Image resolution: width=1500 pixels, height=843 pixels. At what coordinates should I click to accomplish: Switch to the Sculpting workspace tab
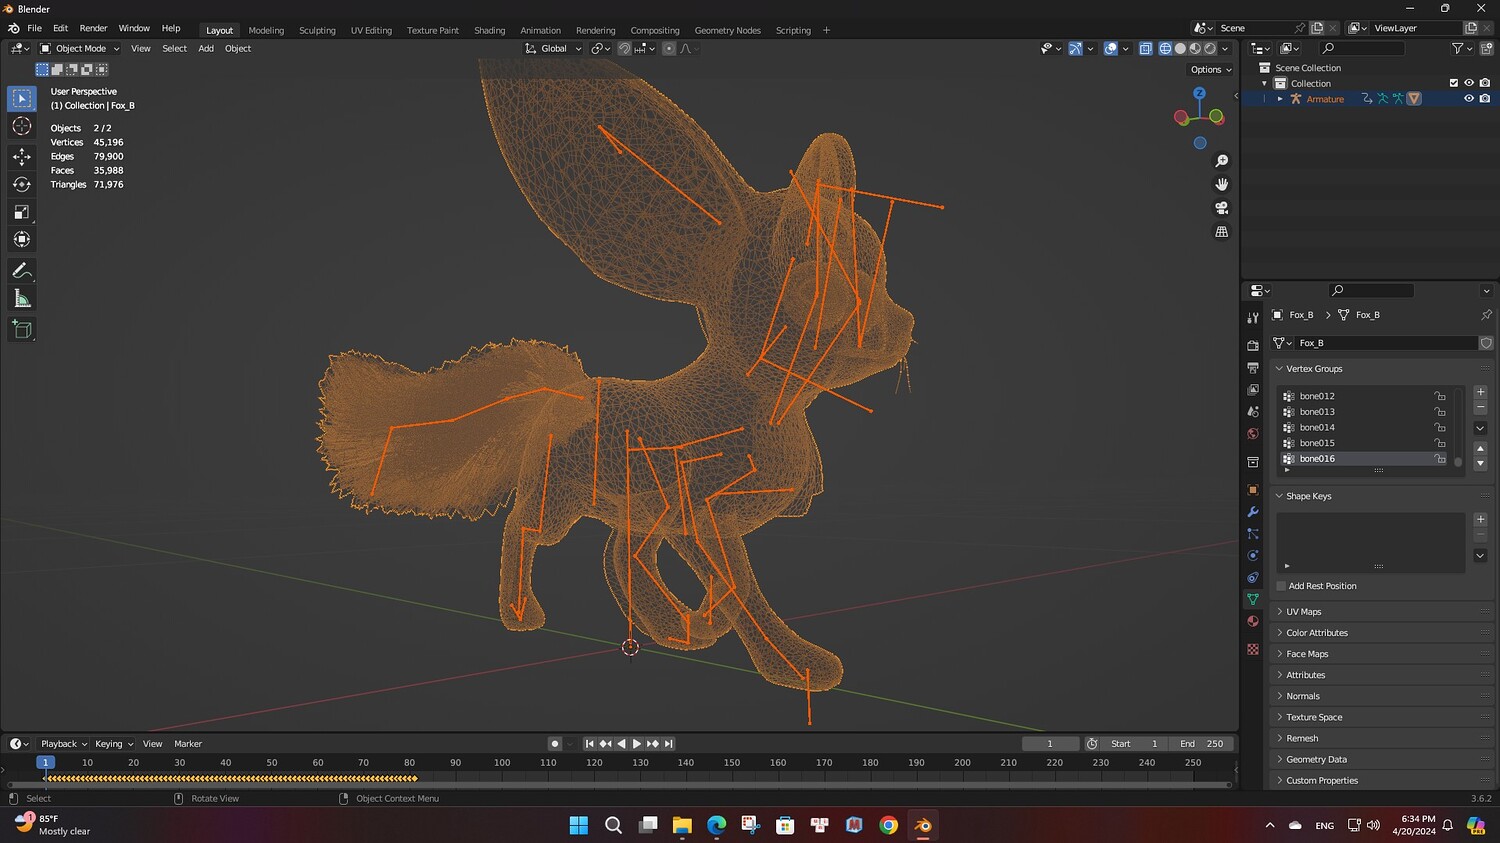(x=317, y=30)
